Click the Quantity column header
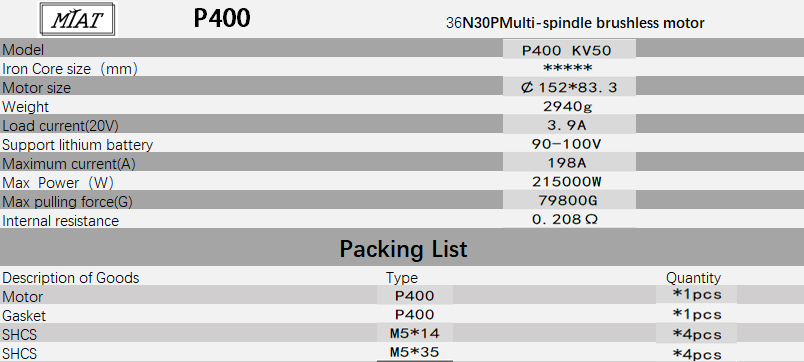Viewport: 804px width, 362px height. [693, 278]
